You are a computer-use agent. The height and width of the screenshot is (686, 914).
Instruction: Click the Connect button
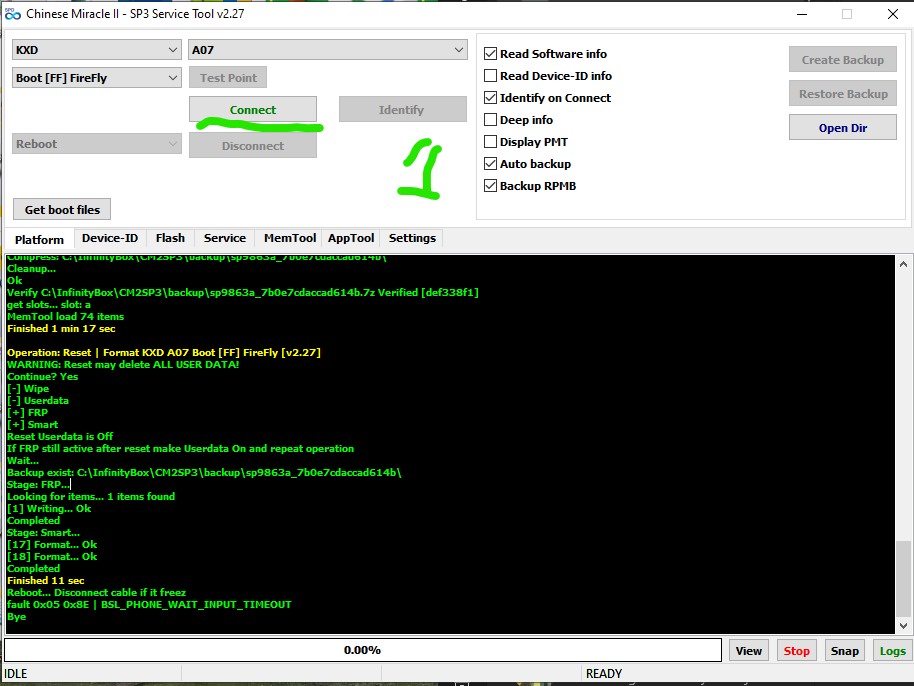[252, 110]
